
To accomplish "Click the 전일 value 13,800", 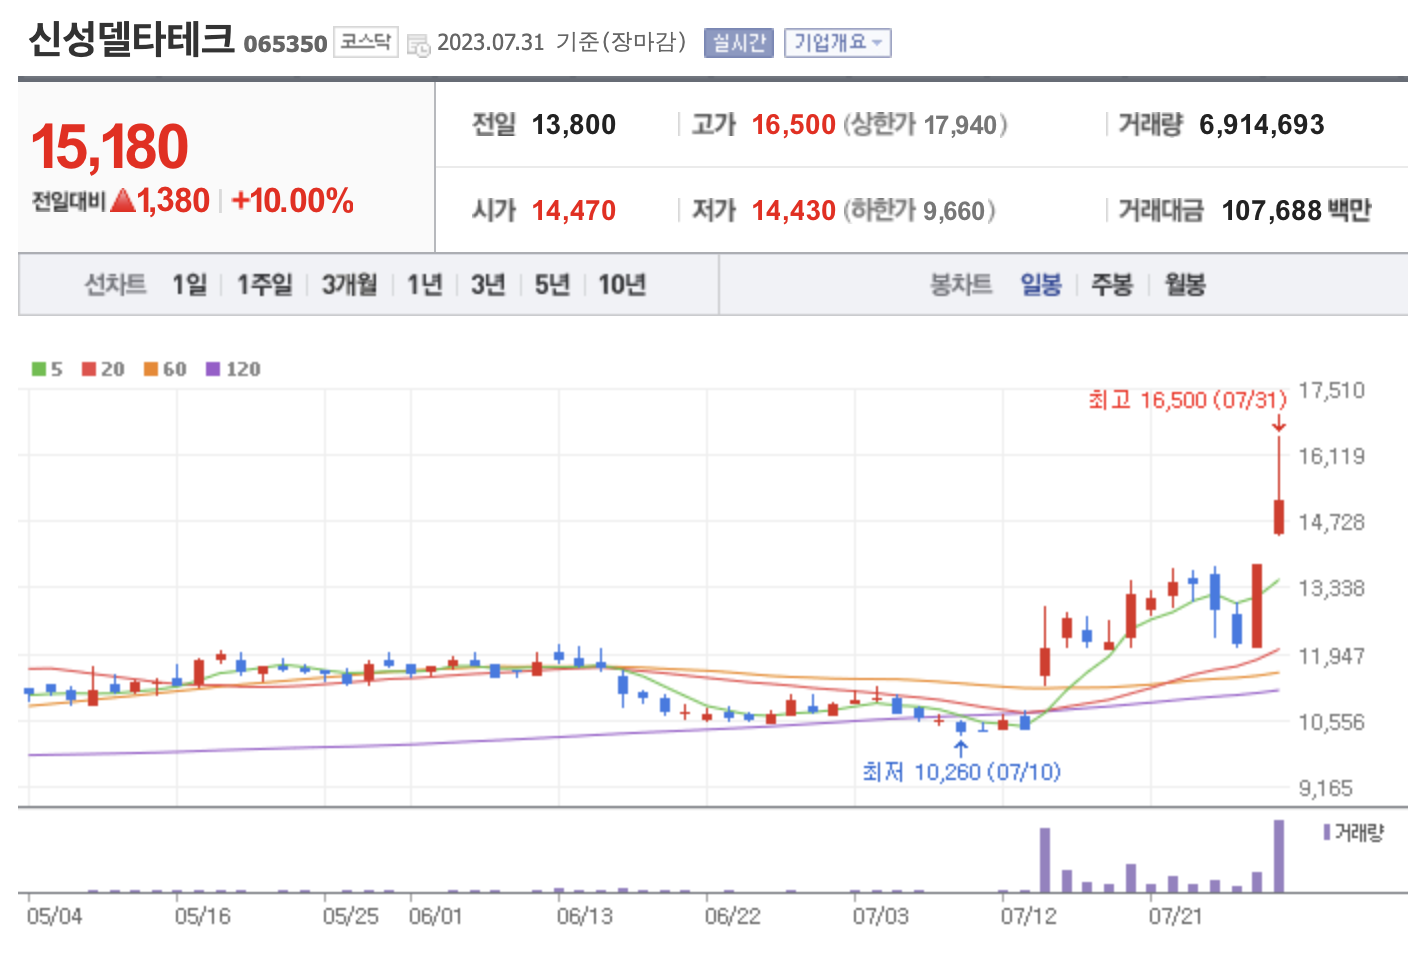I will coord(574,125).
